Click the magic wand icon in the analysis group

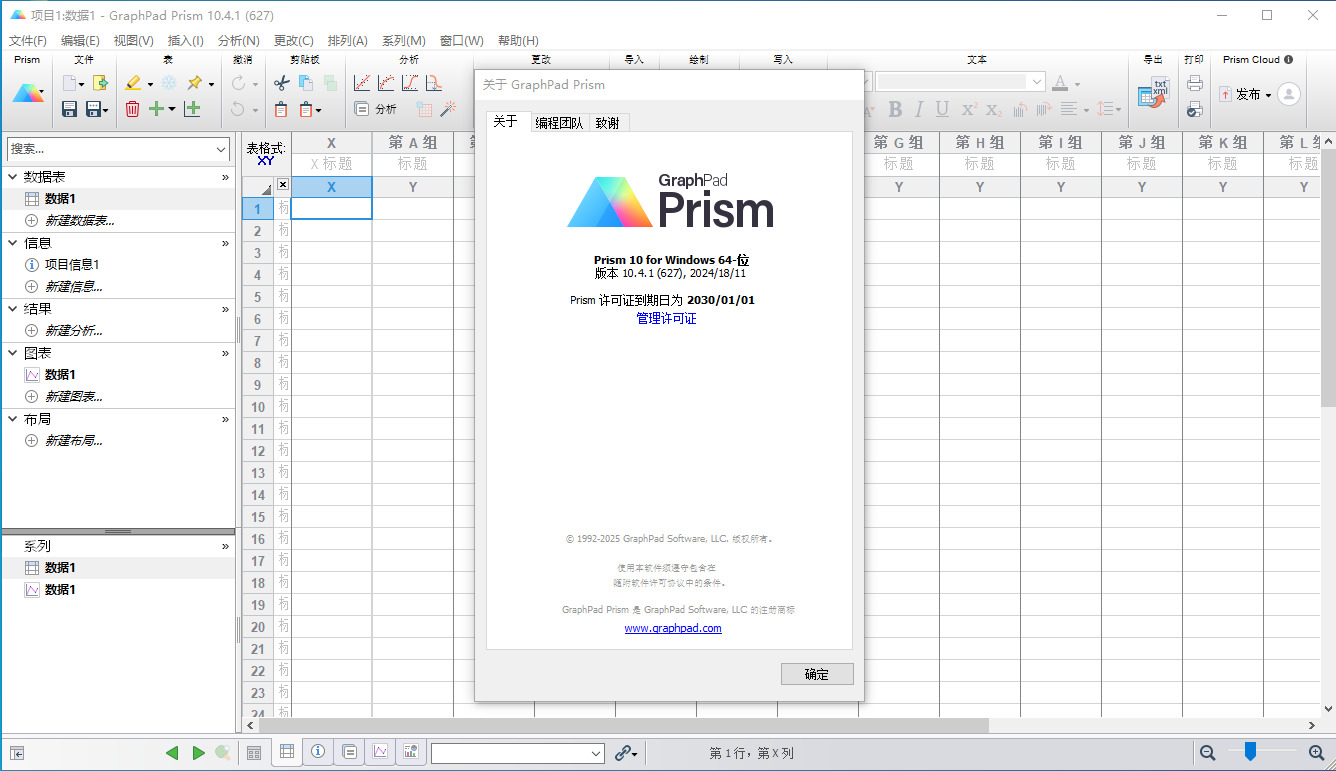[x=448, y=109]
